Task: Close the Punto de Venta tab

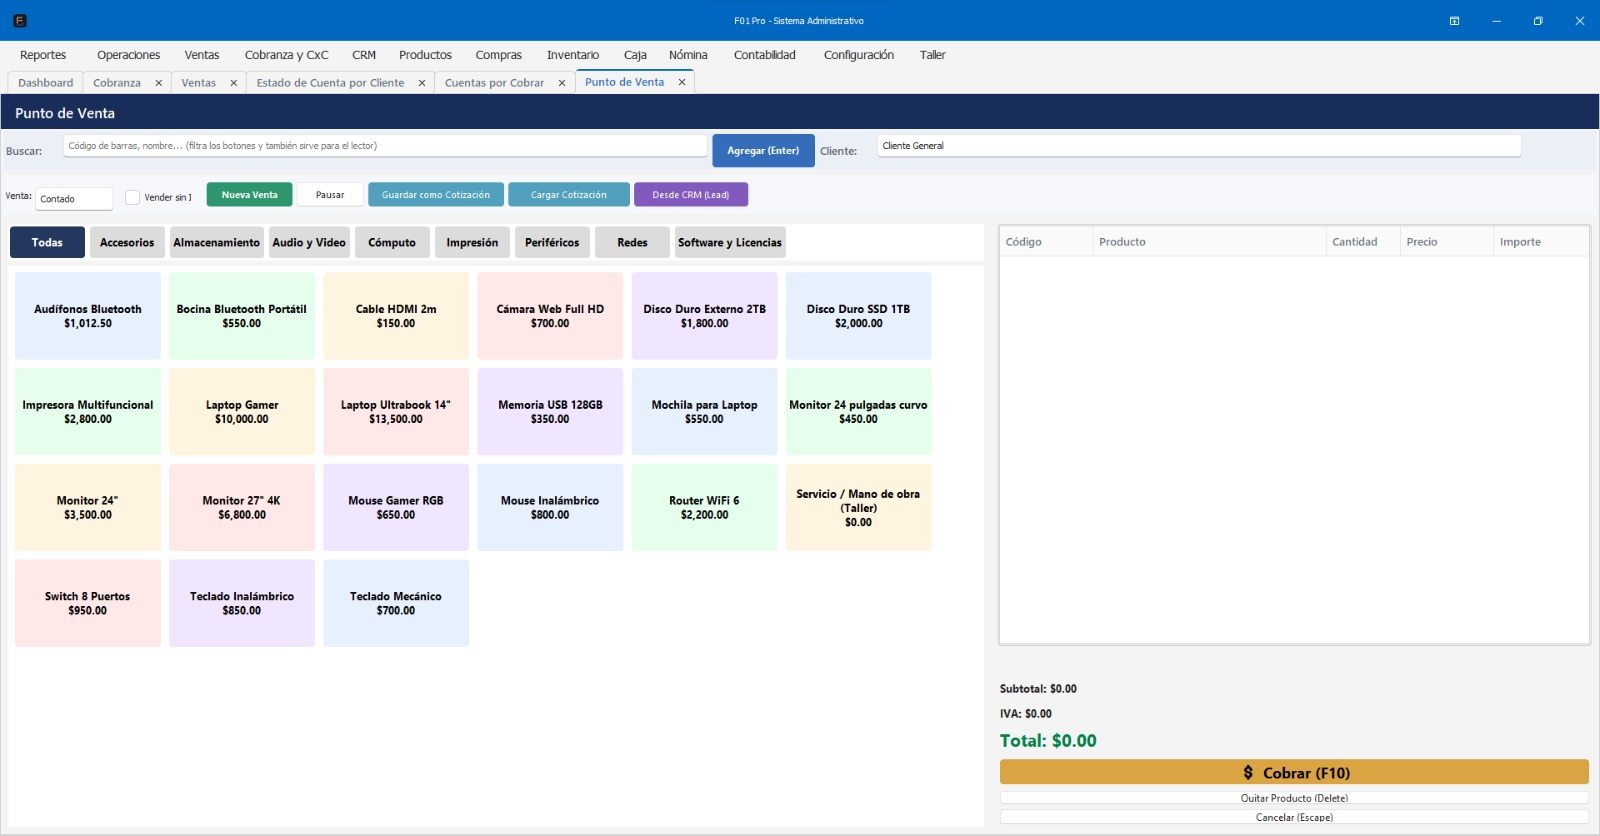Action: (x=682, y=82)
